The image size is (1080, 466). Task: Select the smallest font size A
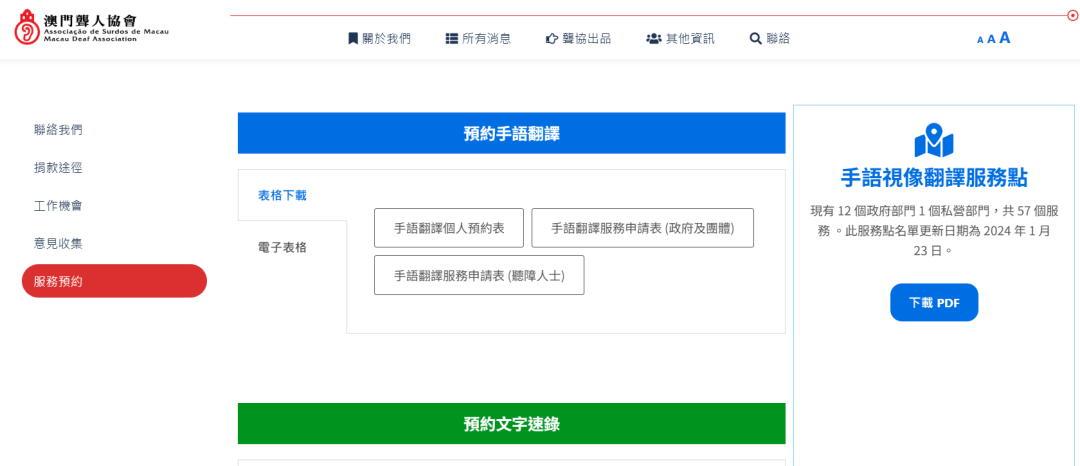(x=980, y=40)
